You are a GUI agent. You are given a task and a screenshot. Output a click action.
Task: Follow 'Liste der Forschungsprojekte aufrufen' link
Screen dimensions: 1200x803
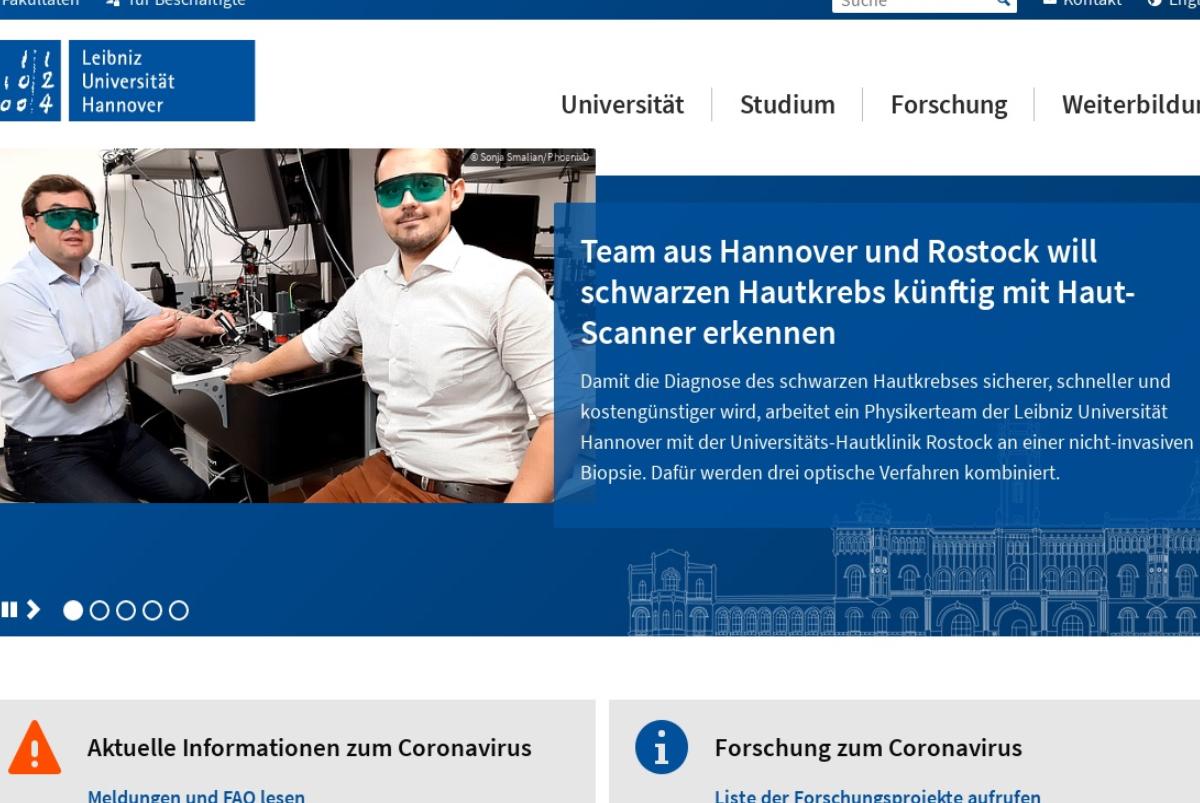click(x=877, y=796)
